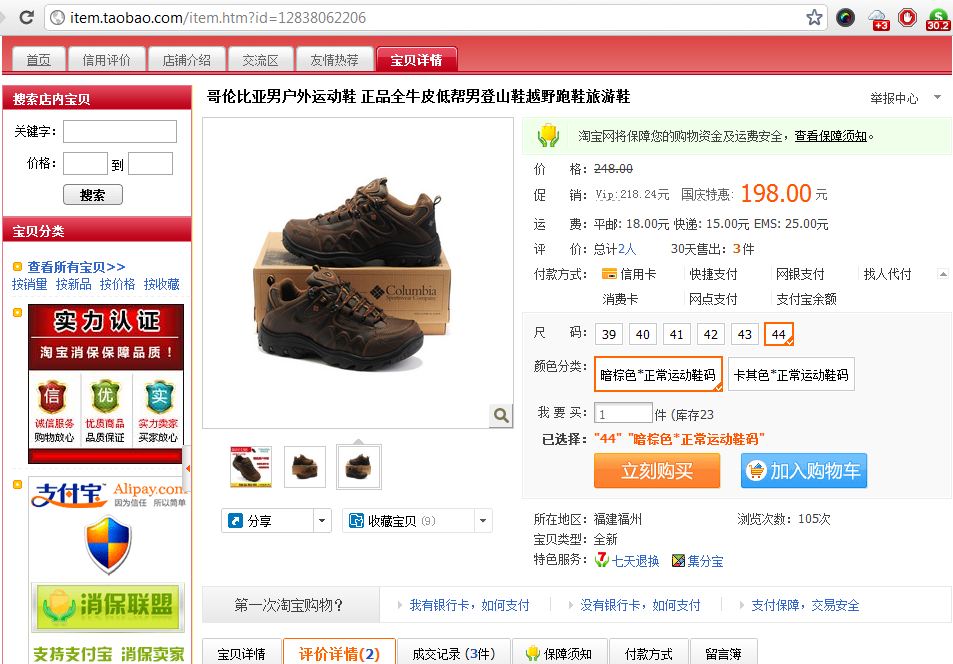The width and height of the screenshot is (953, 664).
Task: Click the small collapse arrow beside payment methods
Action: tap(943, 274)
